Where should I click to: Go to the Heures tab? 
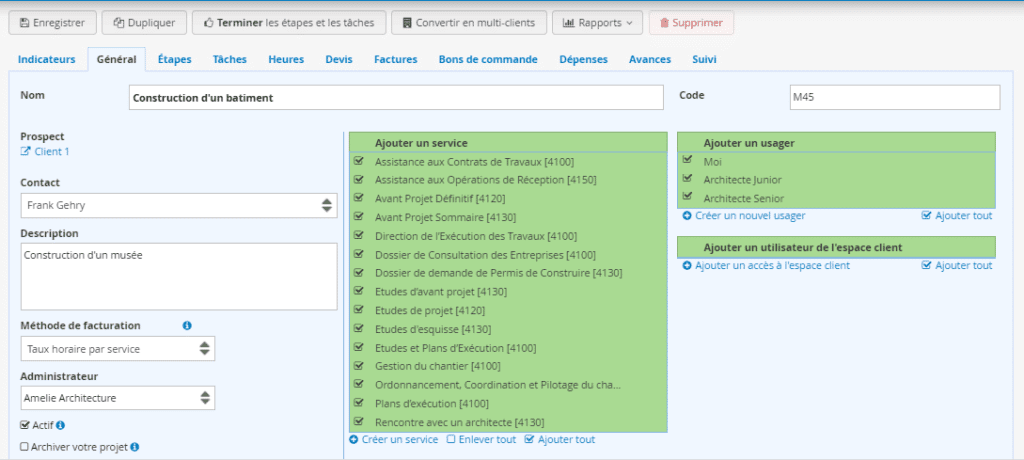coord(286,59)
